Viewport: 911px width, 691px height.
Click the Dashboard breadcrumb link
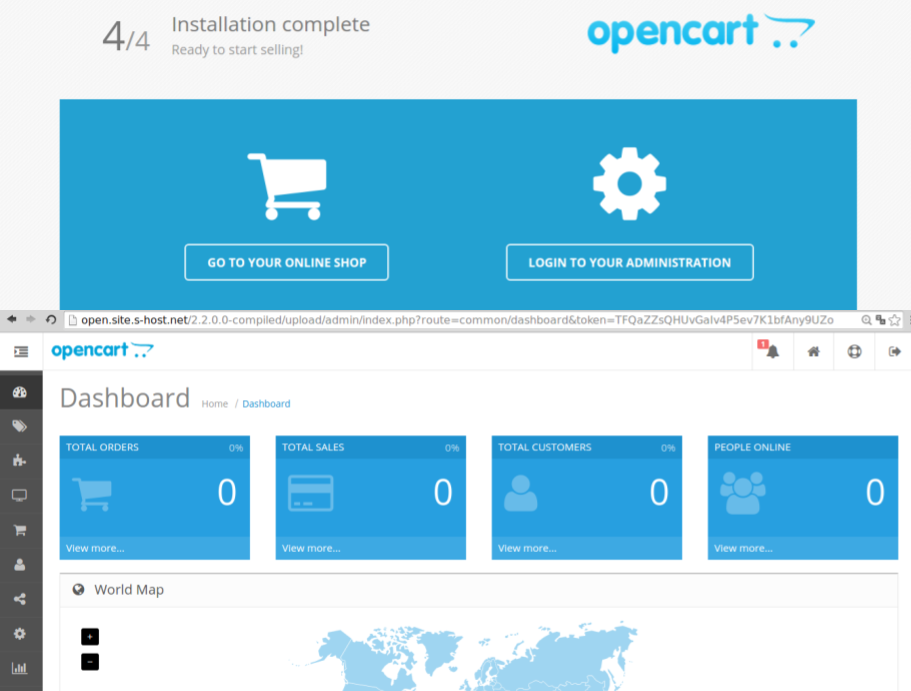pos(266,403)
